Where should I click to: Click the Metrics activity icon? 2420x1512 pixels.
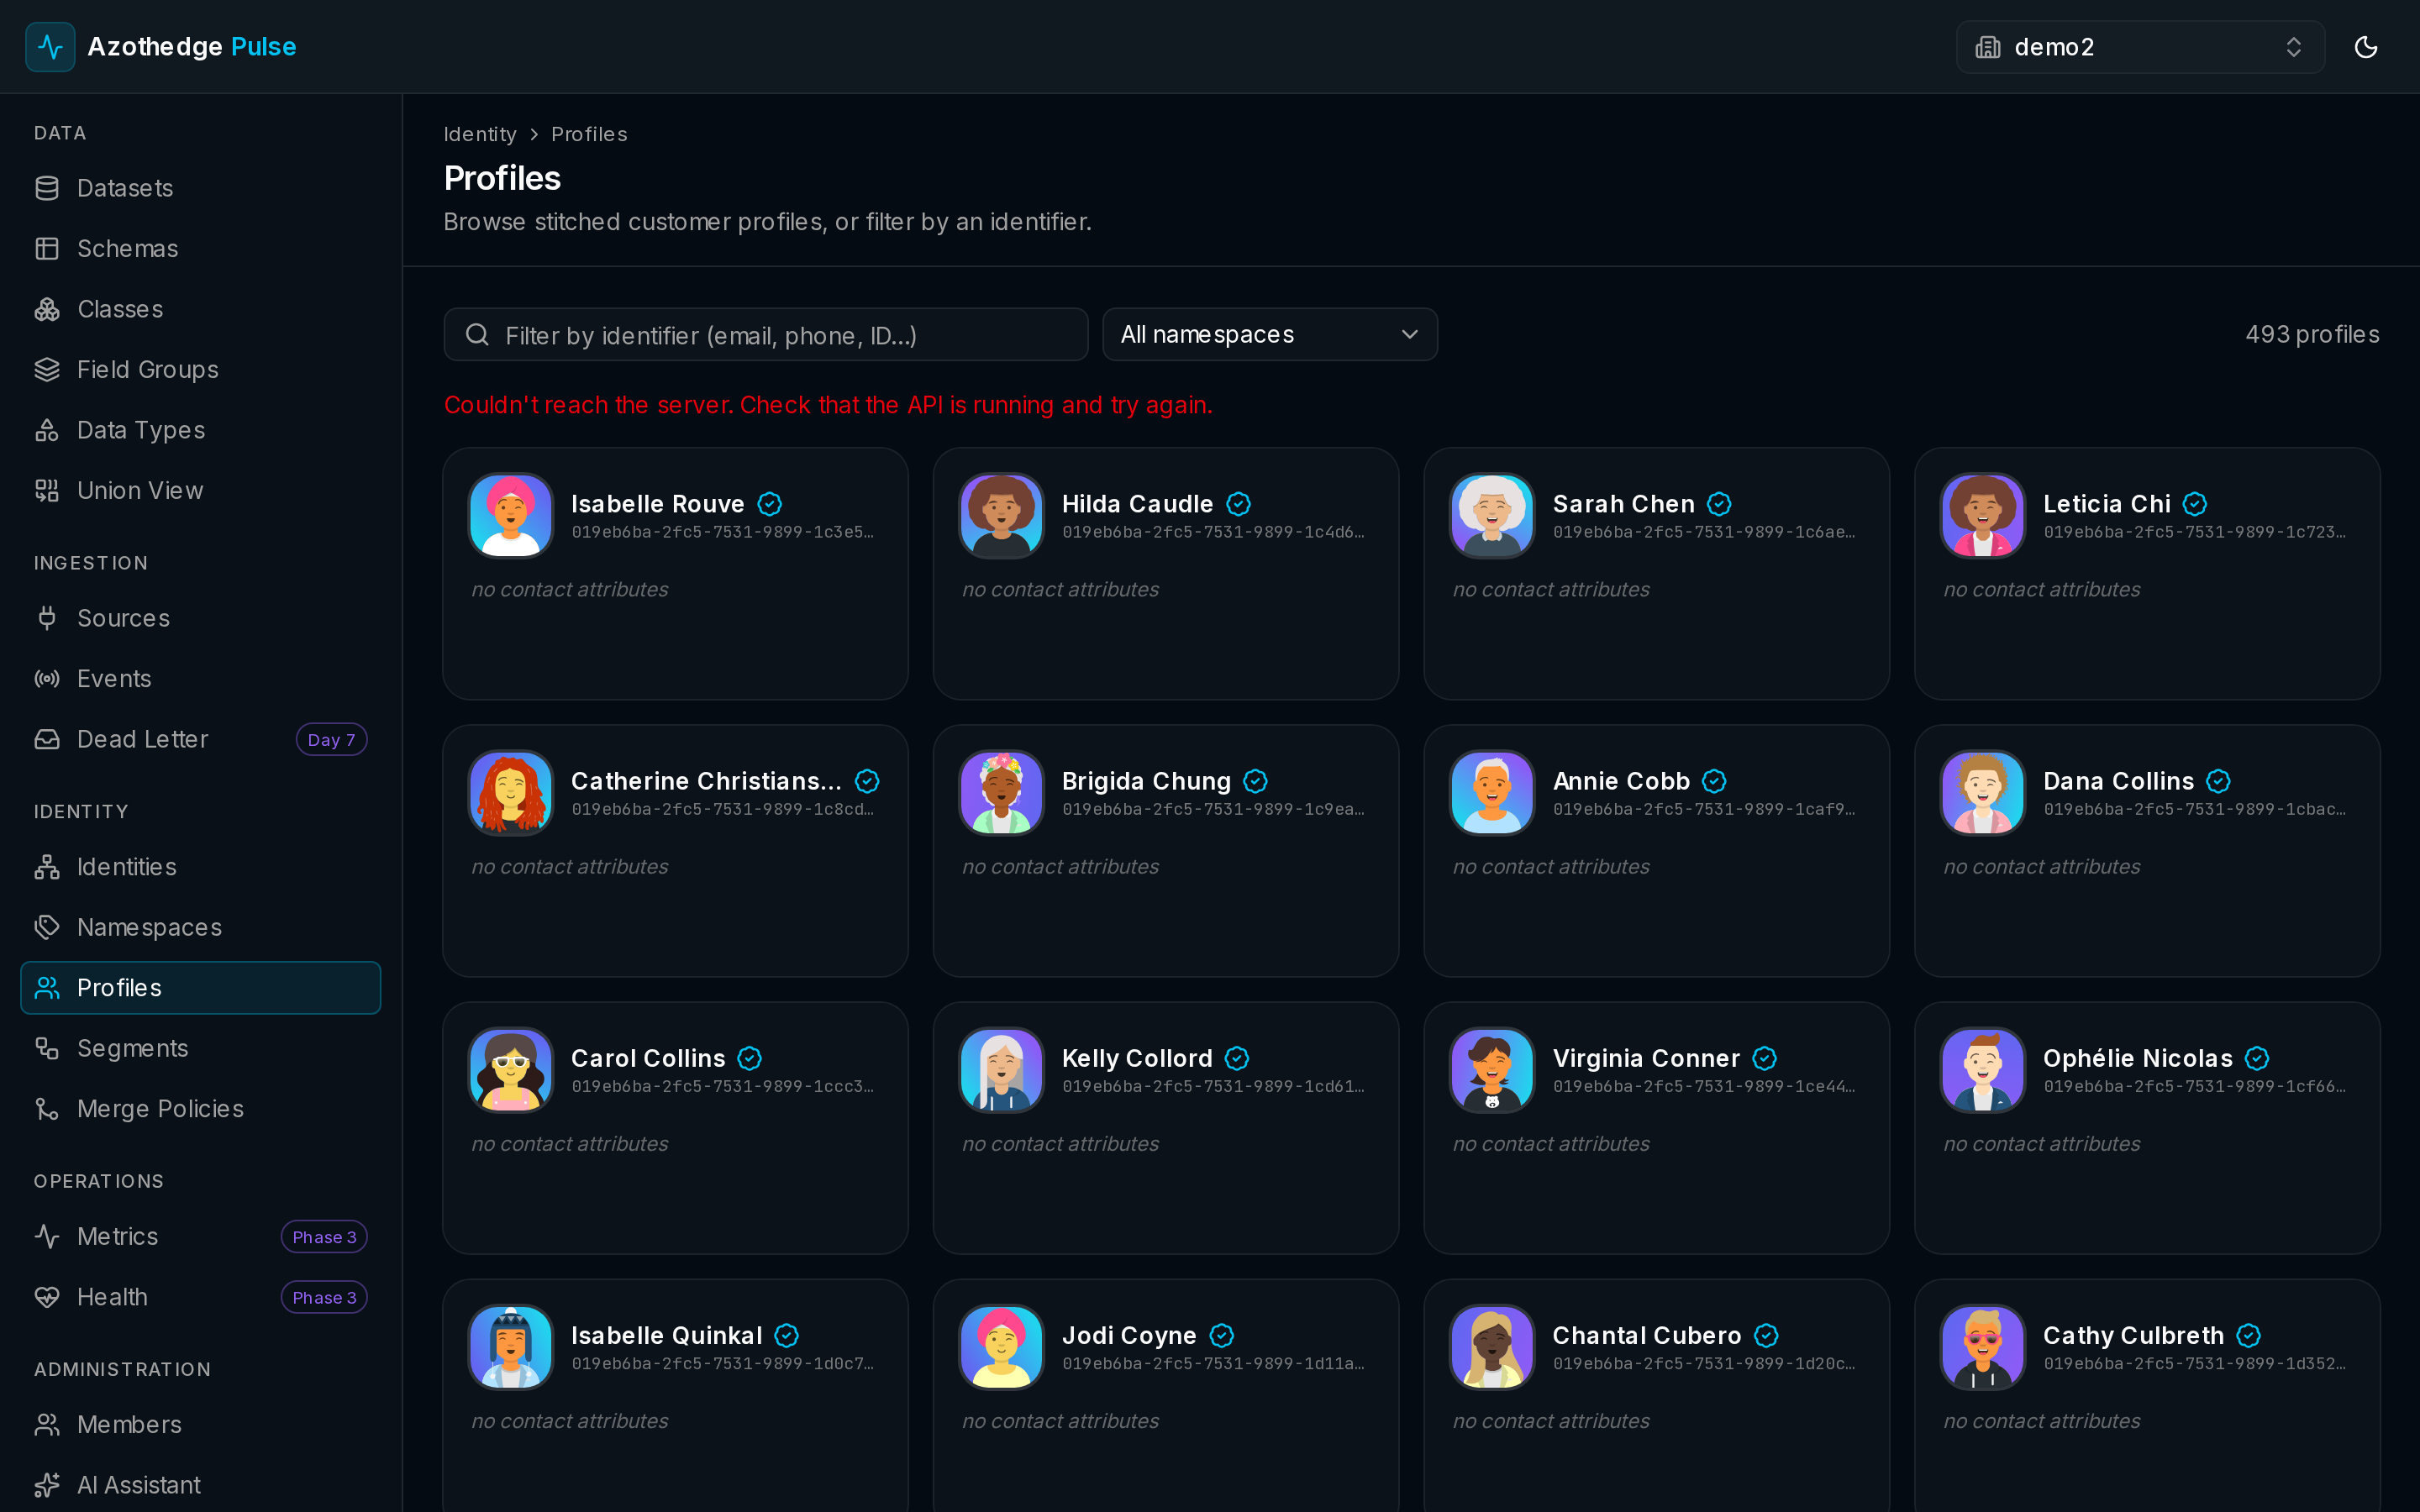pos(47,1237)
